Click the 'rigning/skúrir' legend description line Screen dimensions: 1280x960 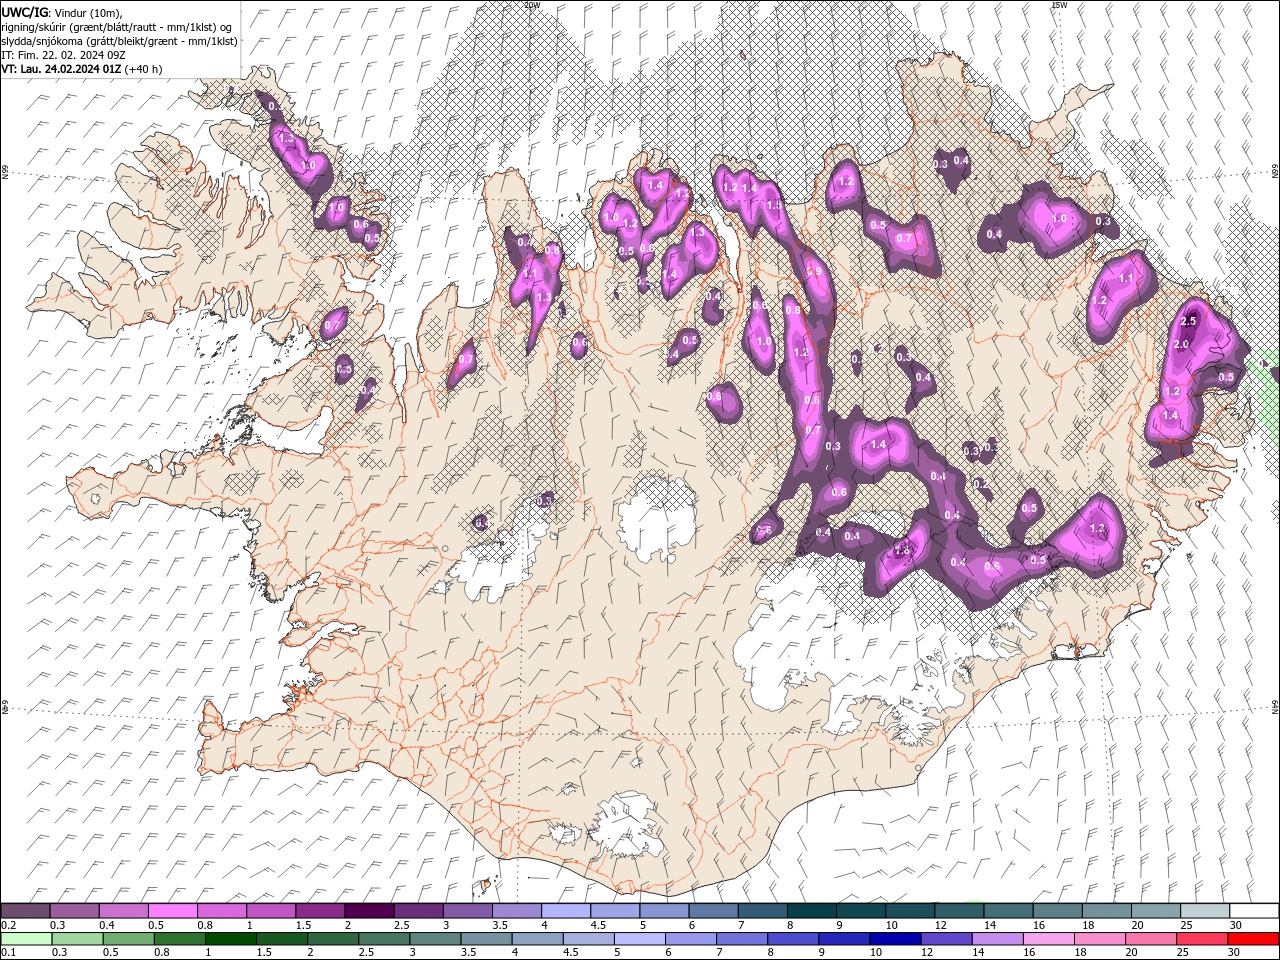117,27
